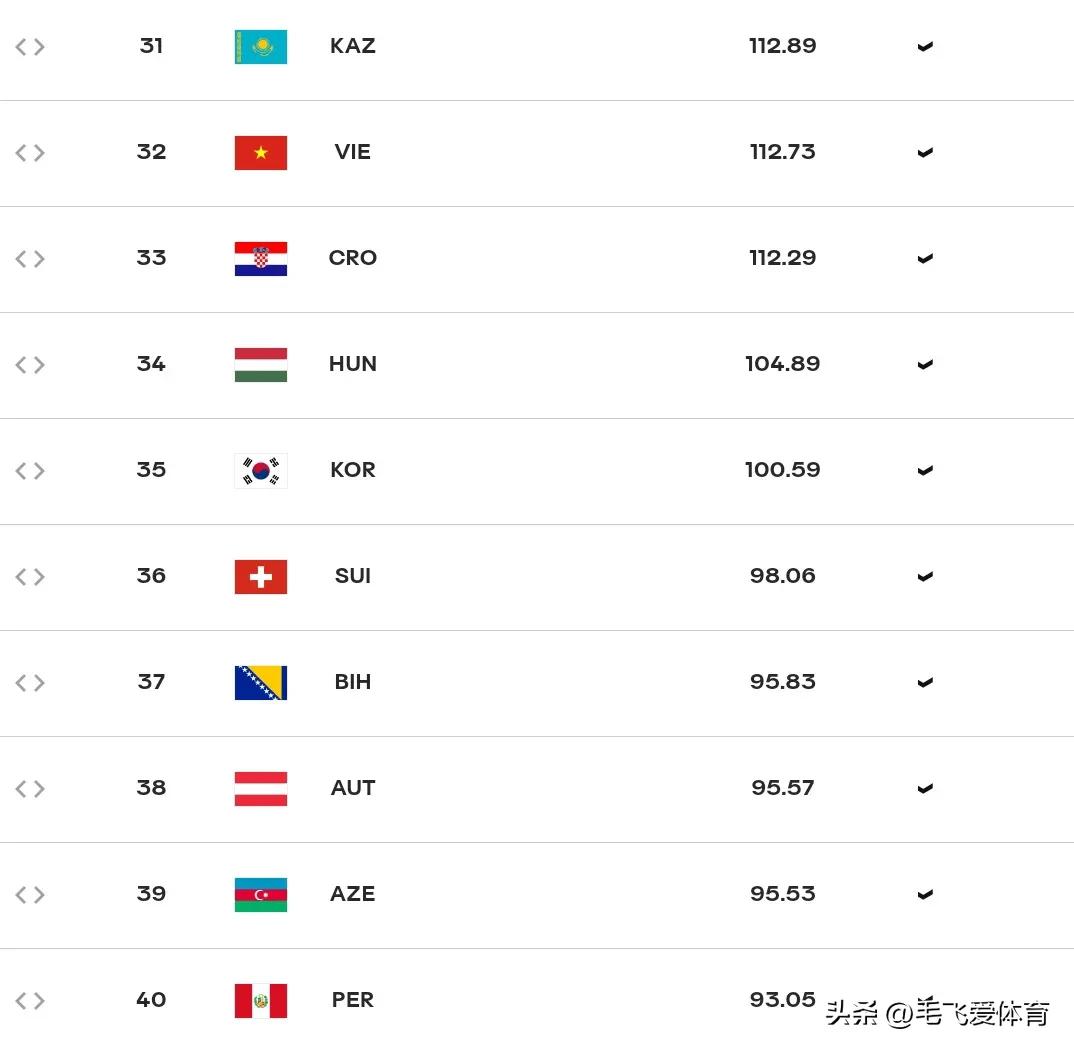Expand the AZE row dropdown chevron
Viewport: 1074px width, 1051px height.
point(925,895)
